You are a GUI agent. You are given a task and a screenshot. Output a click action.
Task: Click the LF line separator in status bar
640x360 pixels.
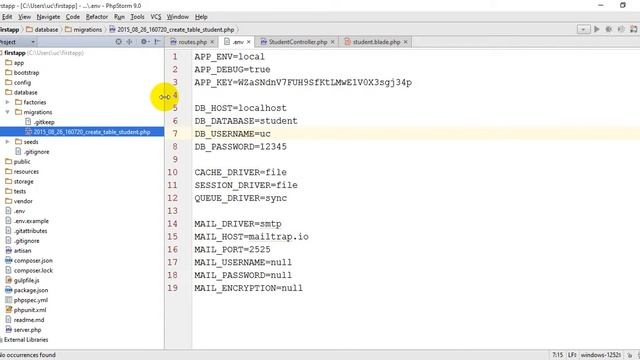tap(572, 355)
